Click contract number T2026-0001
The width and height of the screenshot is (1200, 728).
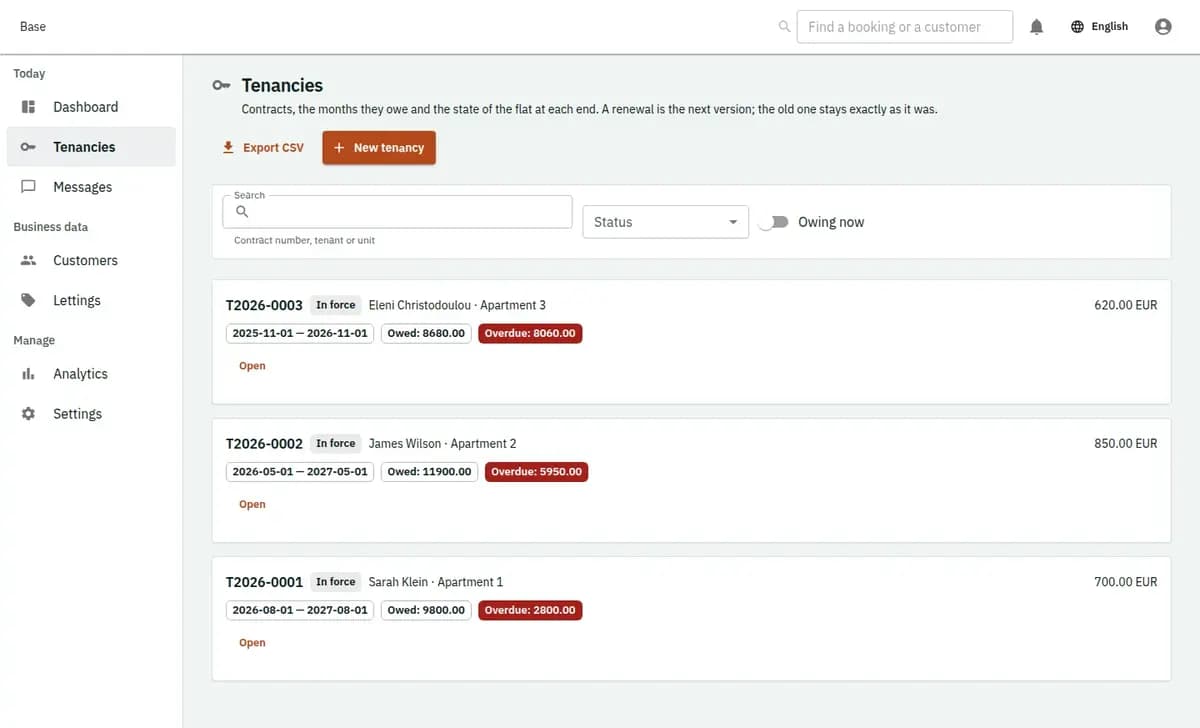point(264,582)
